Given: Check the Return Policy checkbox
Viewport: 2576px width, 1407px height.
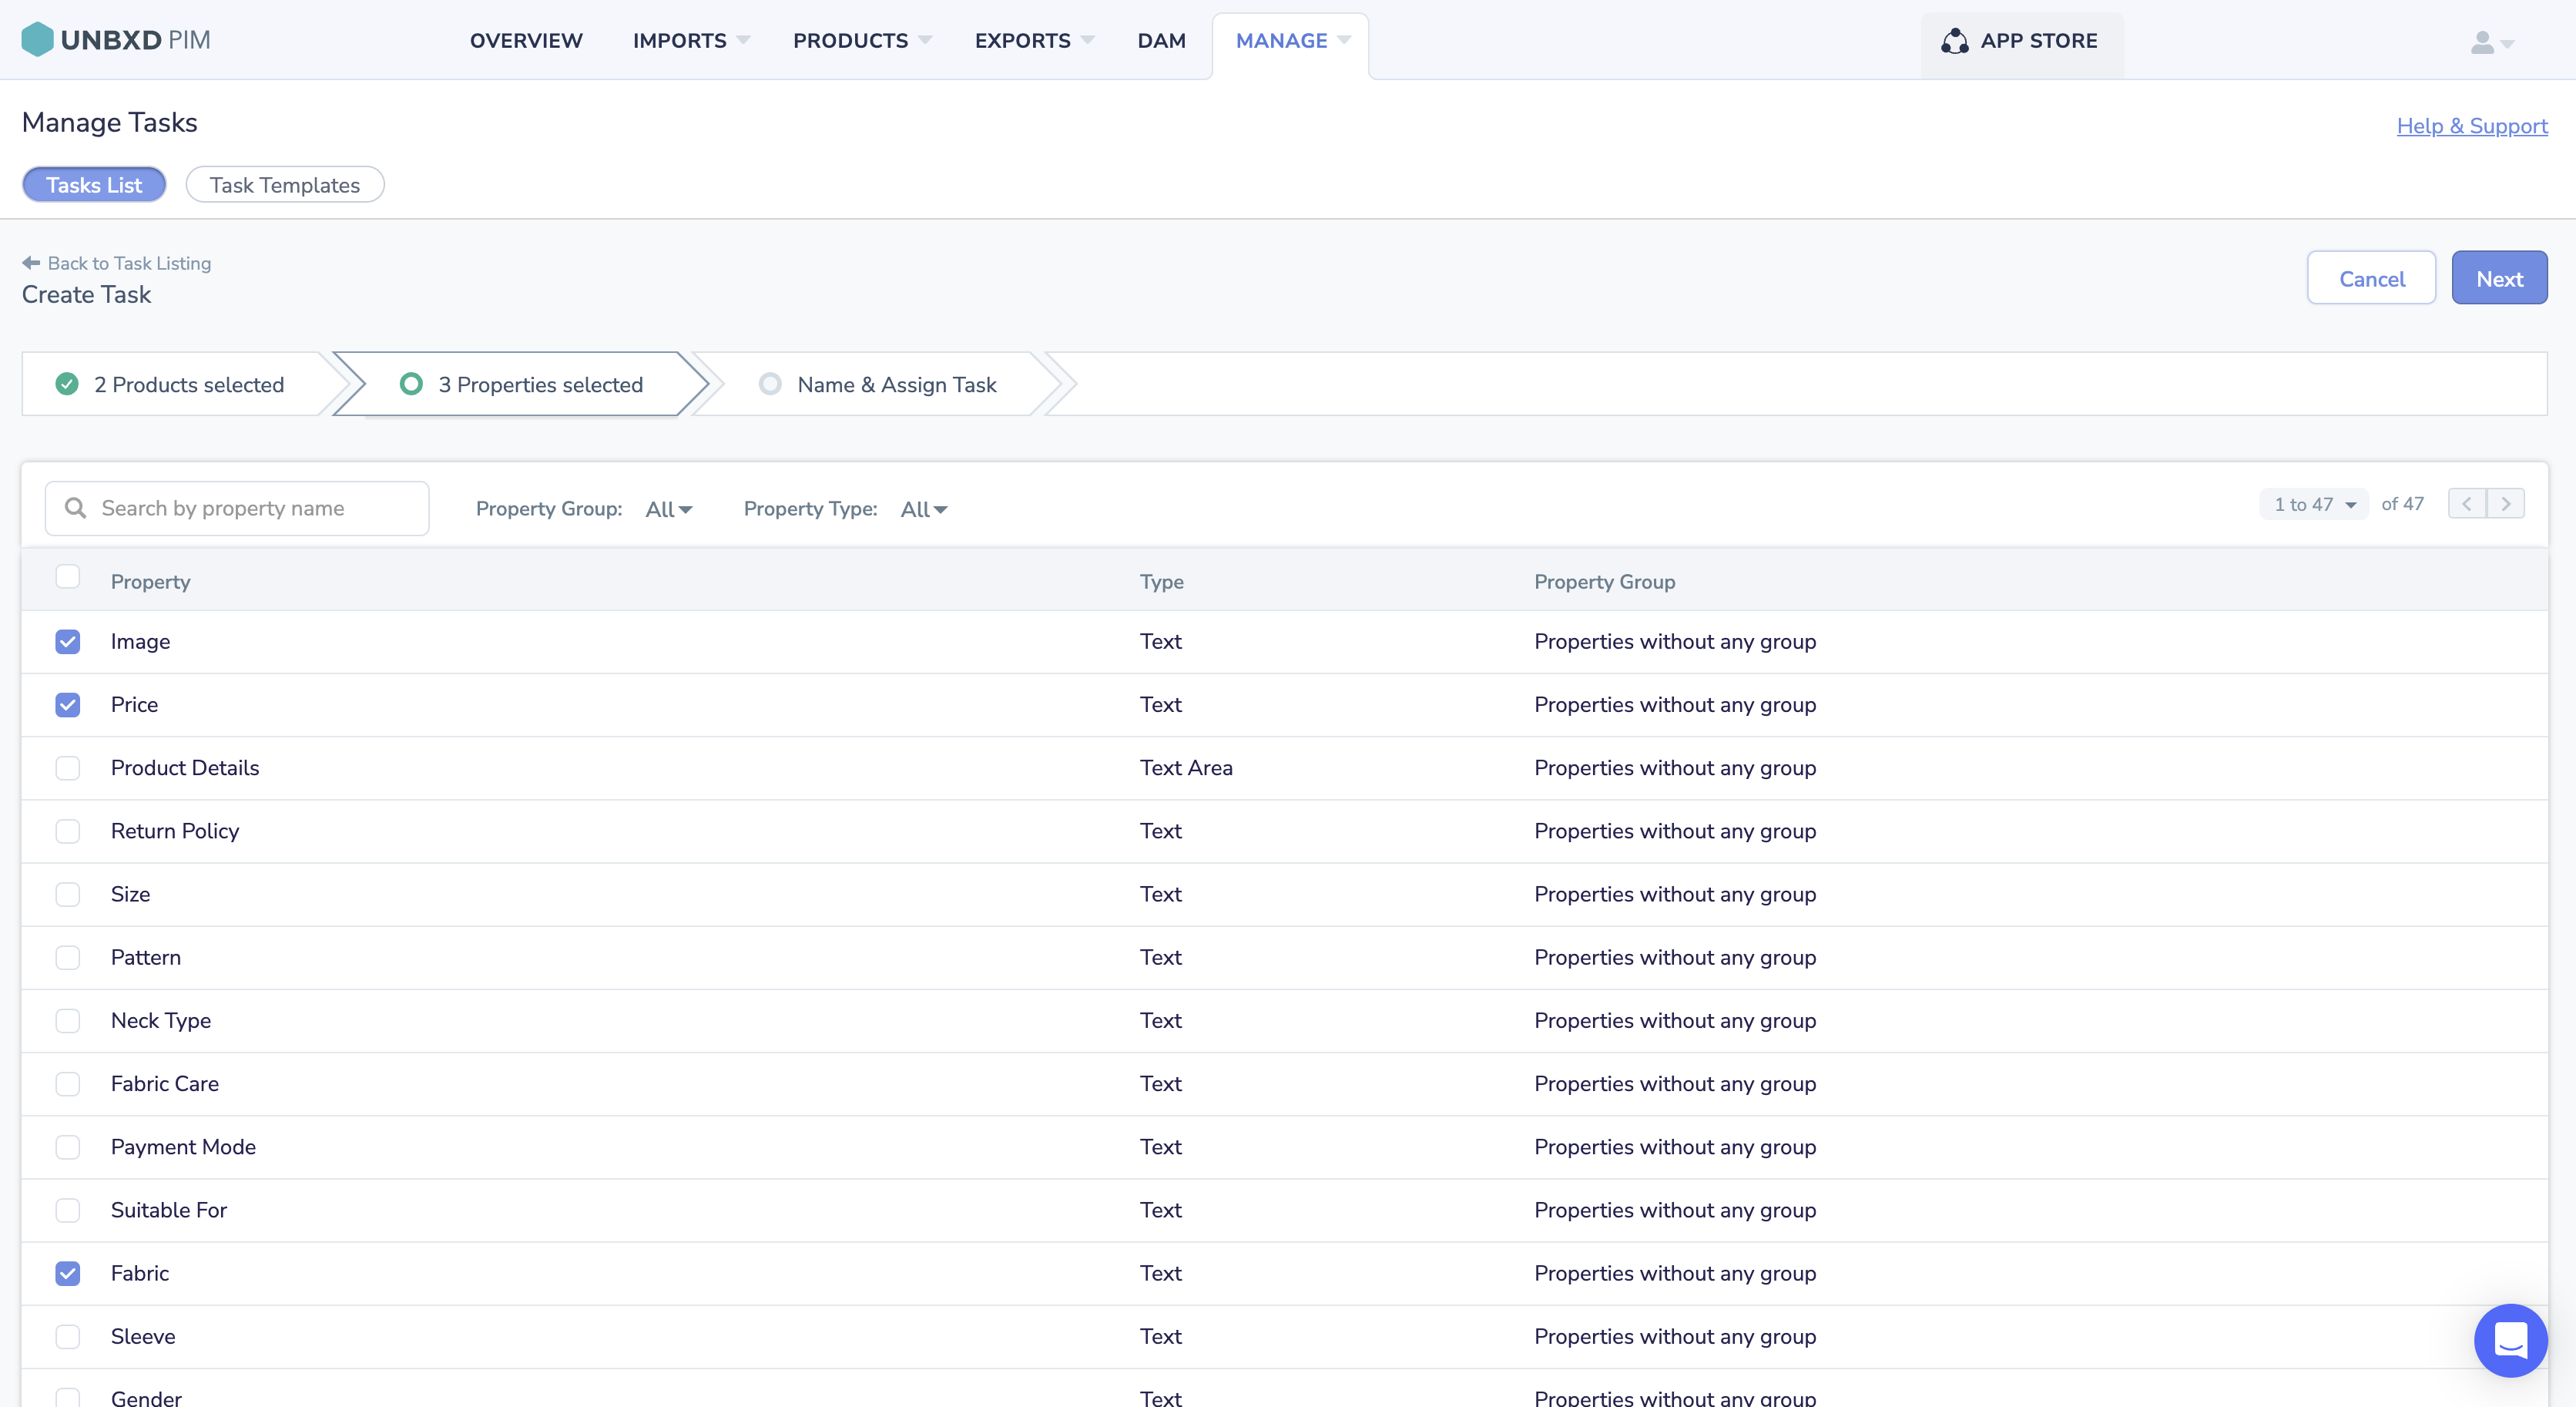Looking at the screenshot, I should [x=67, y=831].
